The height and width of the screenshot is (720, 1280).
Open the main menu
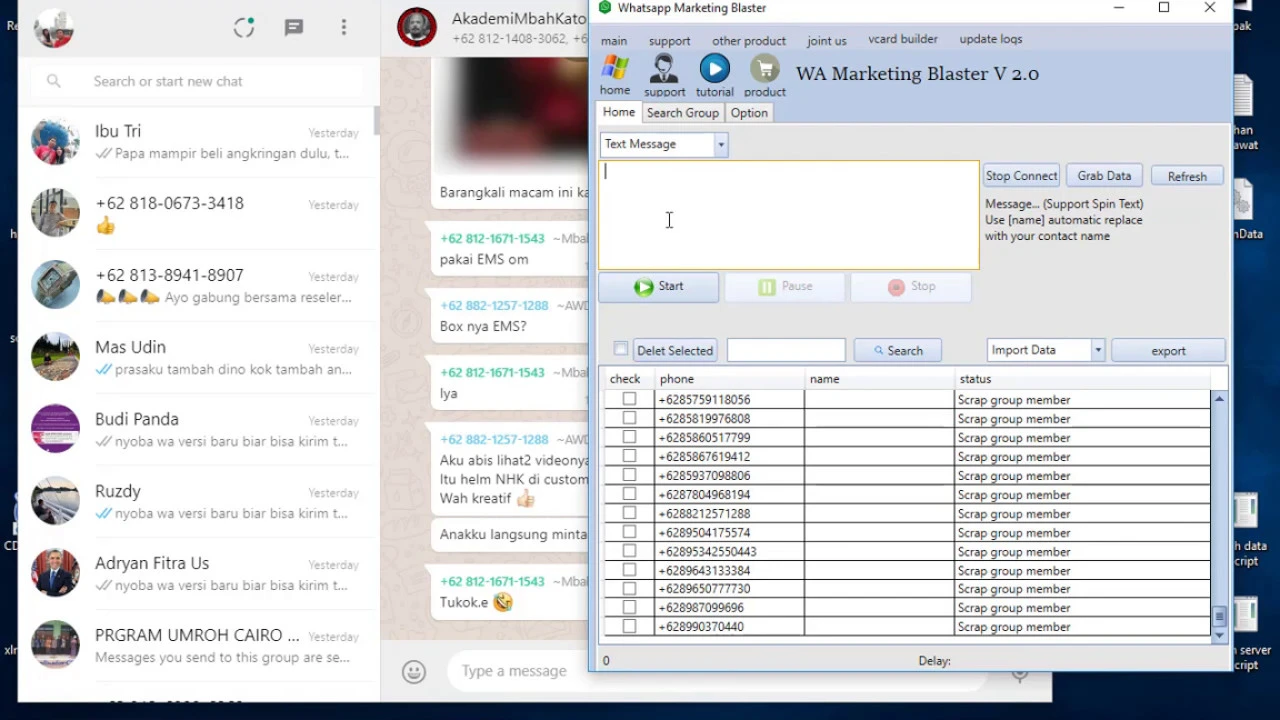tap(614, 41)
